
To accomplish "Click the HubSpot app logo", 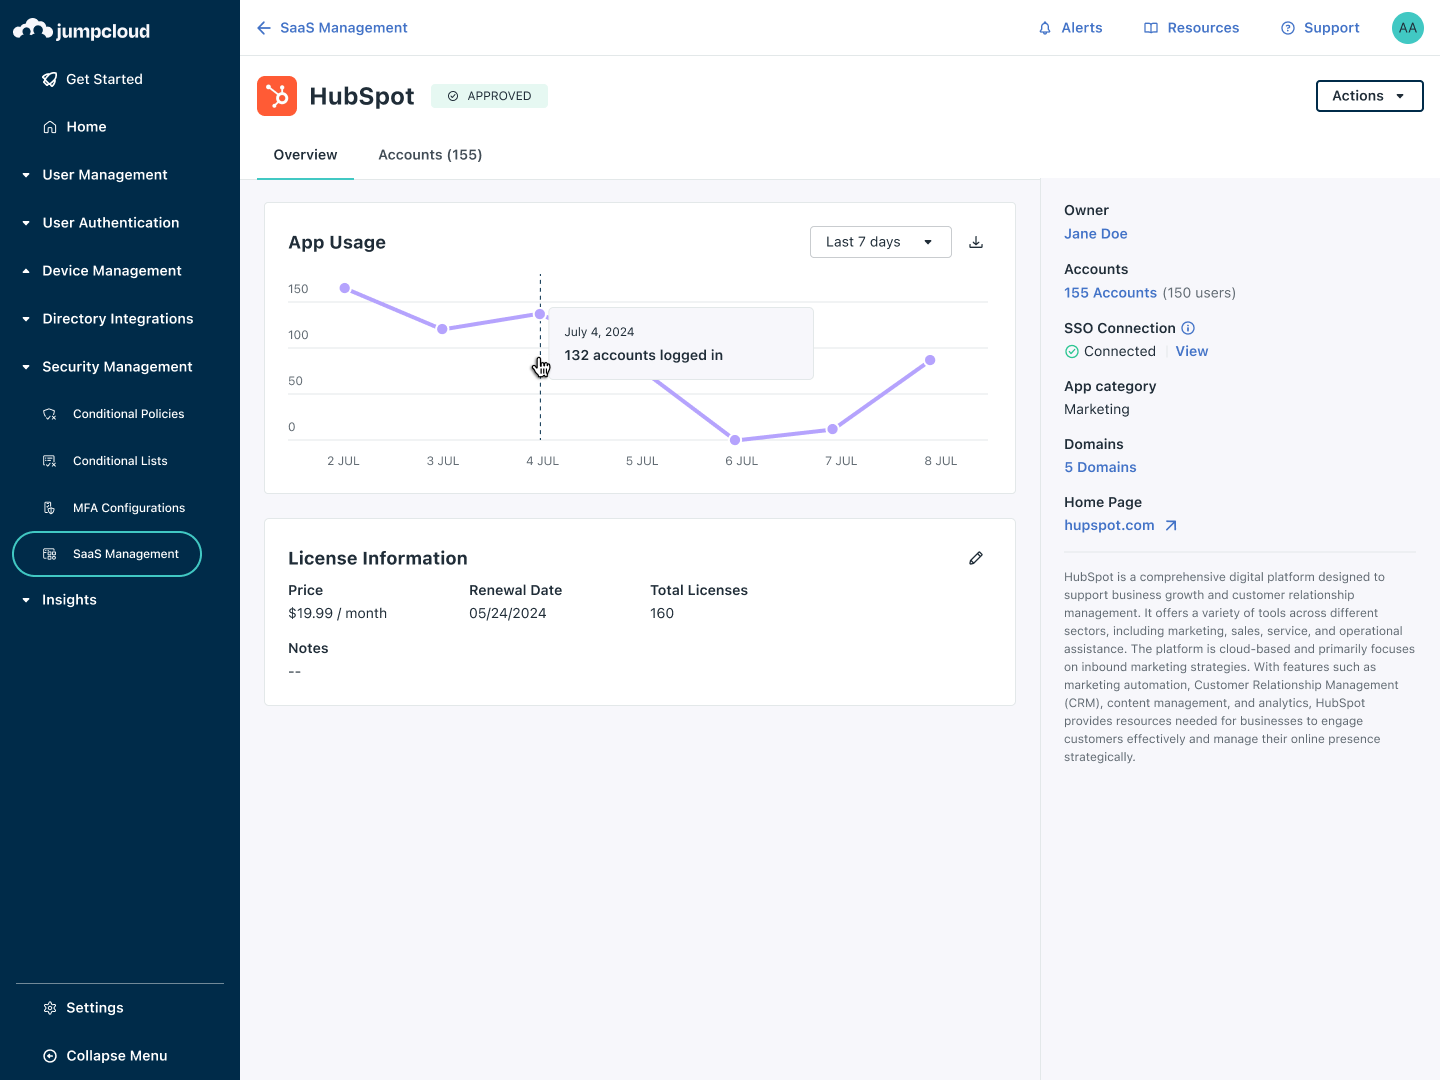I will pos(277,96).
